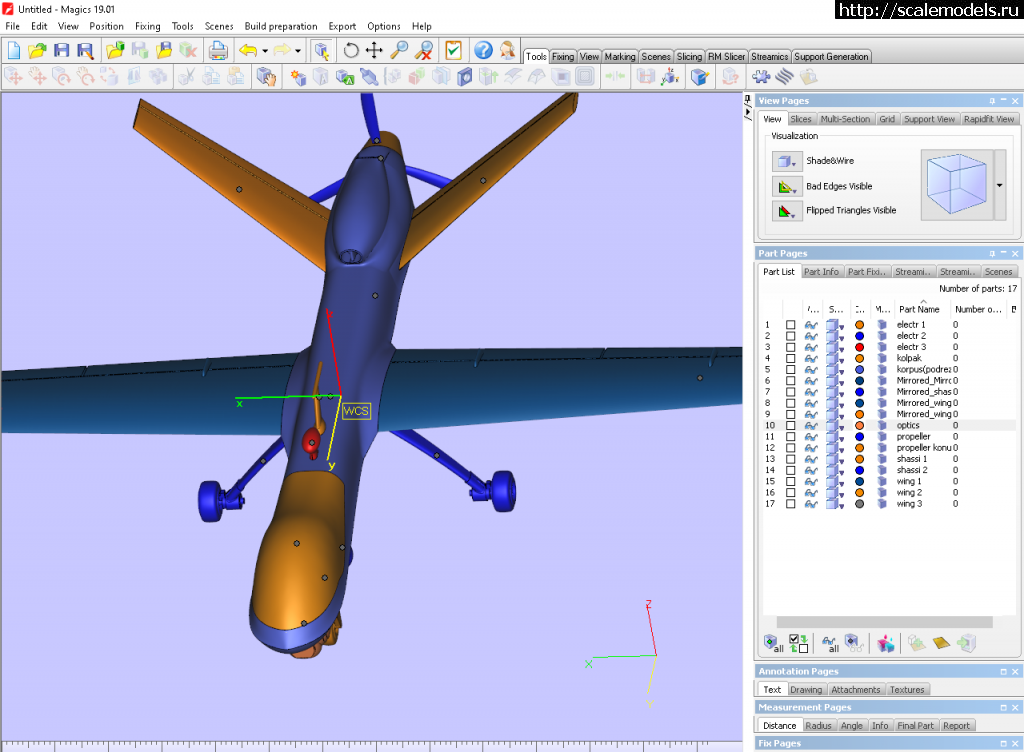Image resolution: width=1024 pixels, height=752 pixels.
Task: Switch to the Support Generation tab
Action: (x=831, y=57)
